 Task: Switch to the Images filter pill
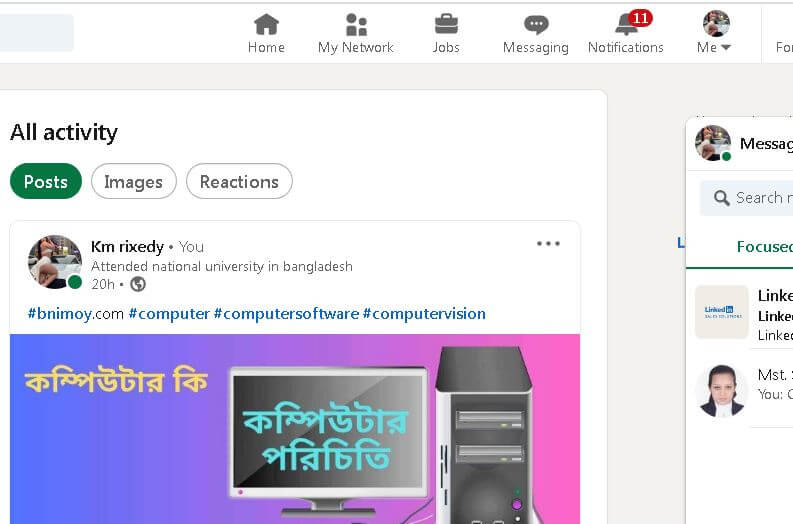point(134,181)
